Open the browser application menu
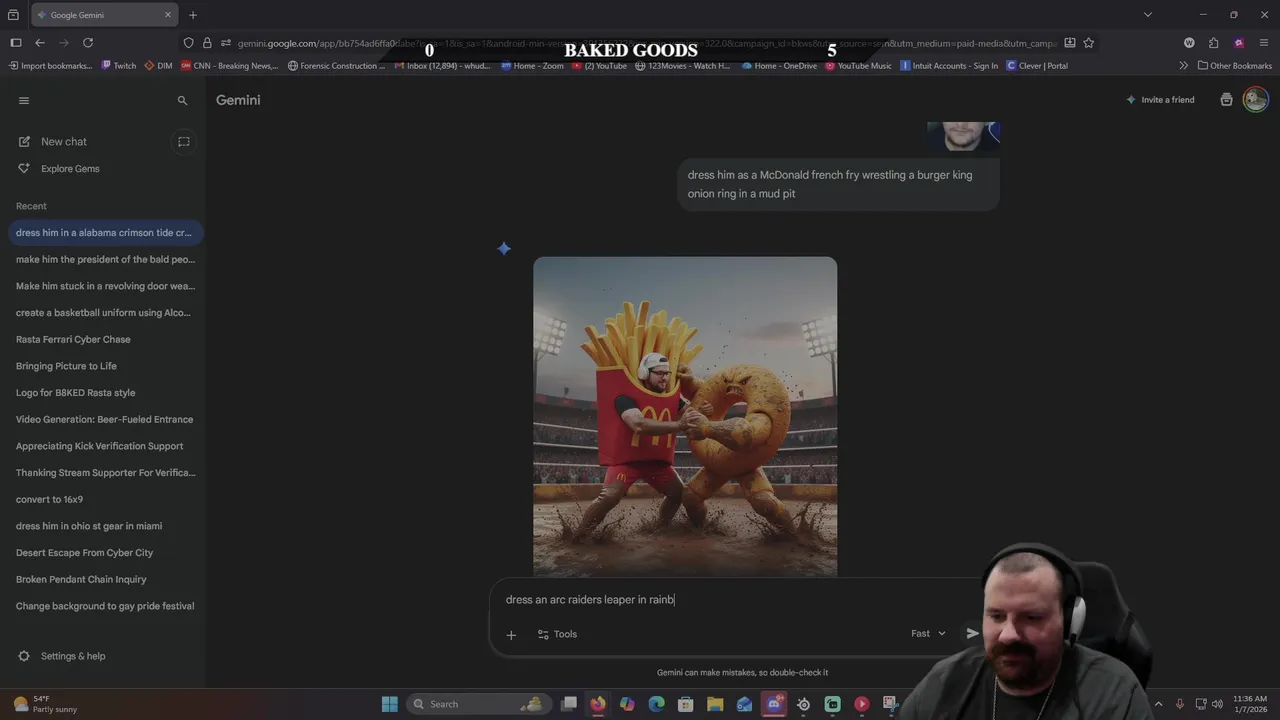1280x720 pixels. (1264, 43)
